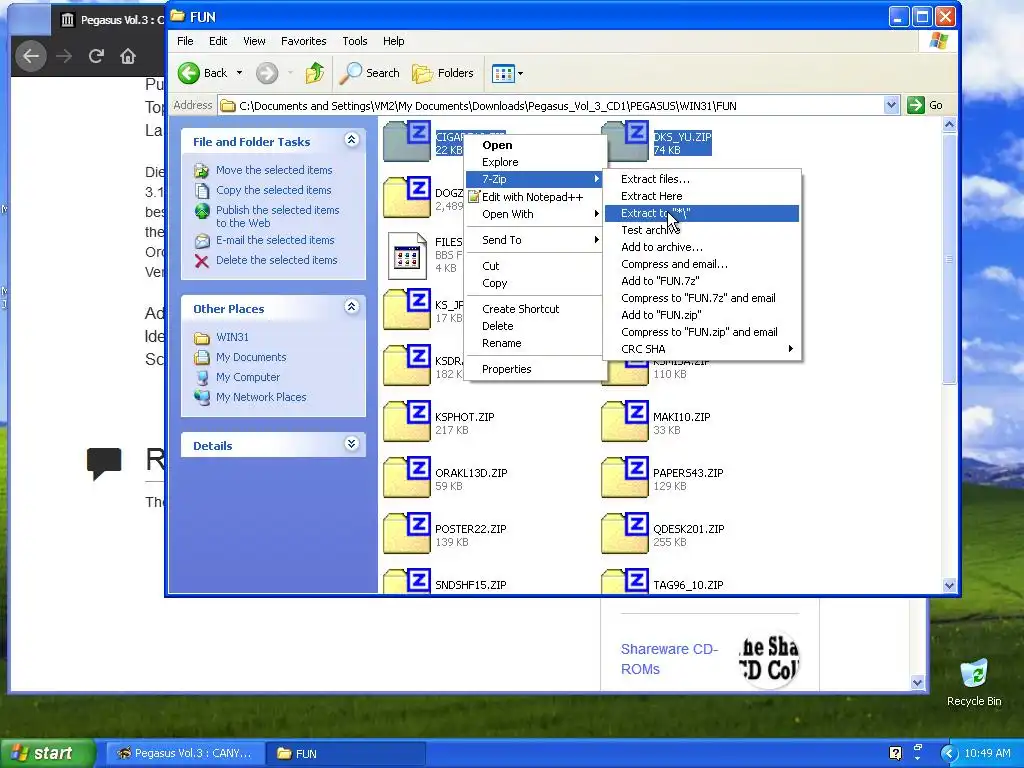Click the Back arrow in FUN window toolbar

[x=189, y=73]
